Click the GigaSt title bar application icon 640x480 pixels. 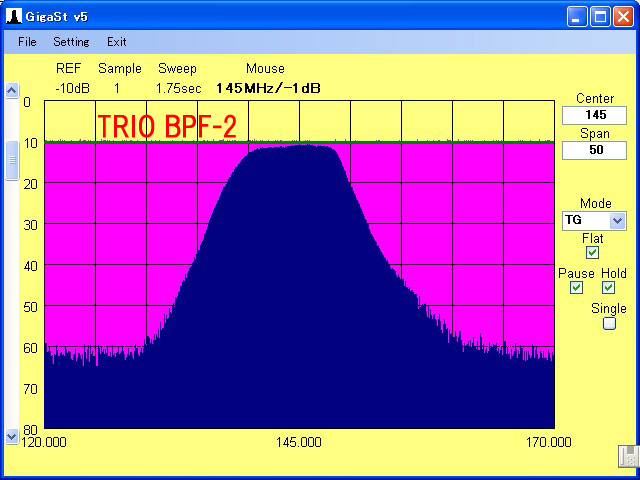coord(14,16)
